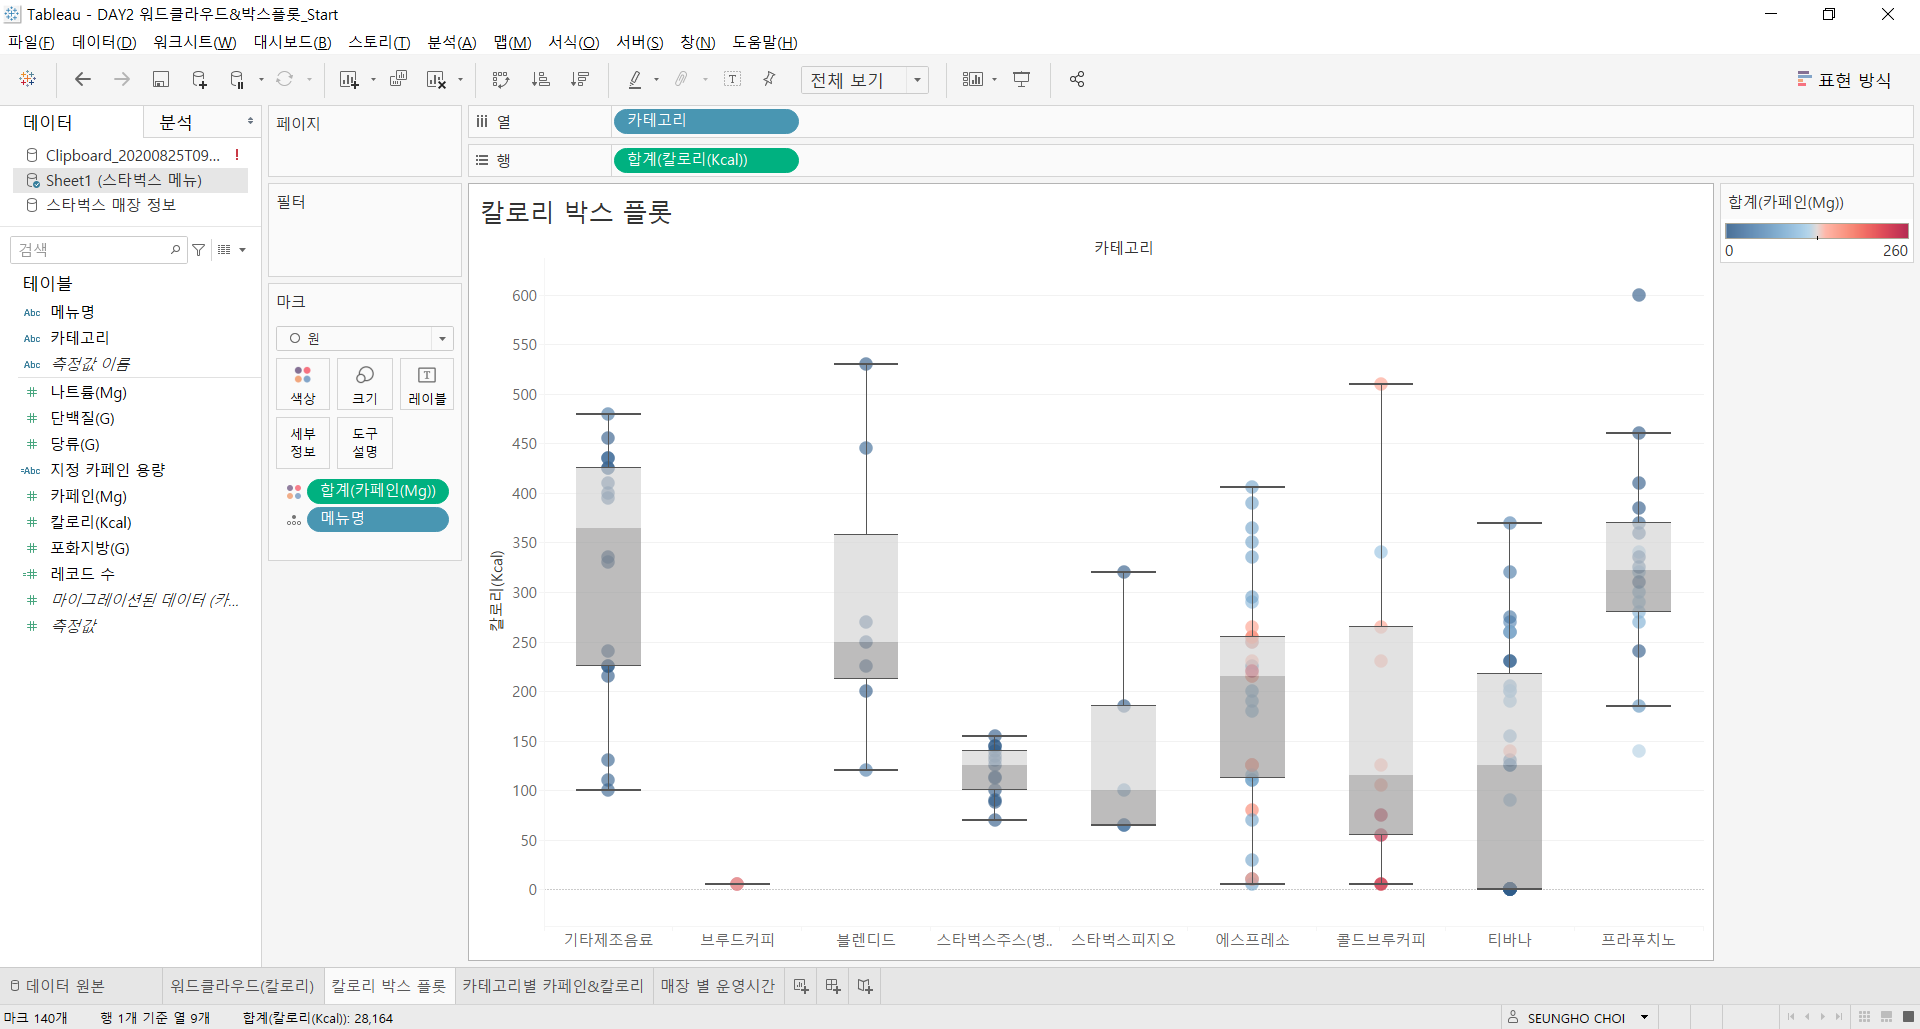
Task: Click the duplicate sheet icon
Action: 398,79
